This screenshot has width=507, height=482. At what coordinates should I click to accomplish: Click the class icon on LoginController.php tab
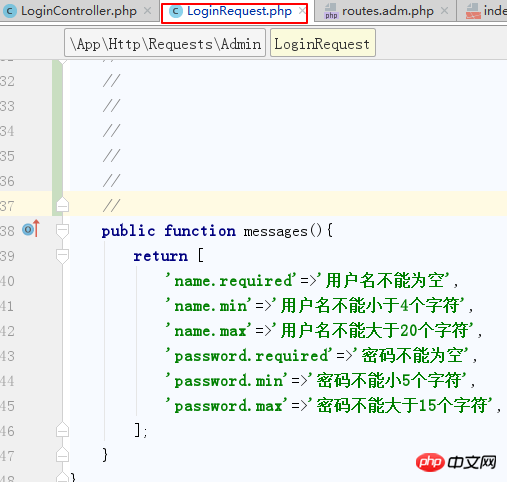tap(10, 11)
